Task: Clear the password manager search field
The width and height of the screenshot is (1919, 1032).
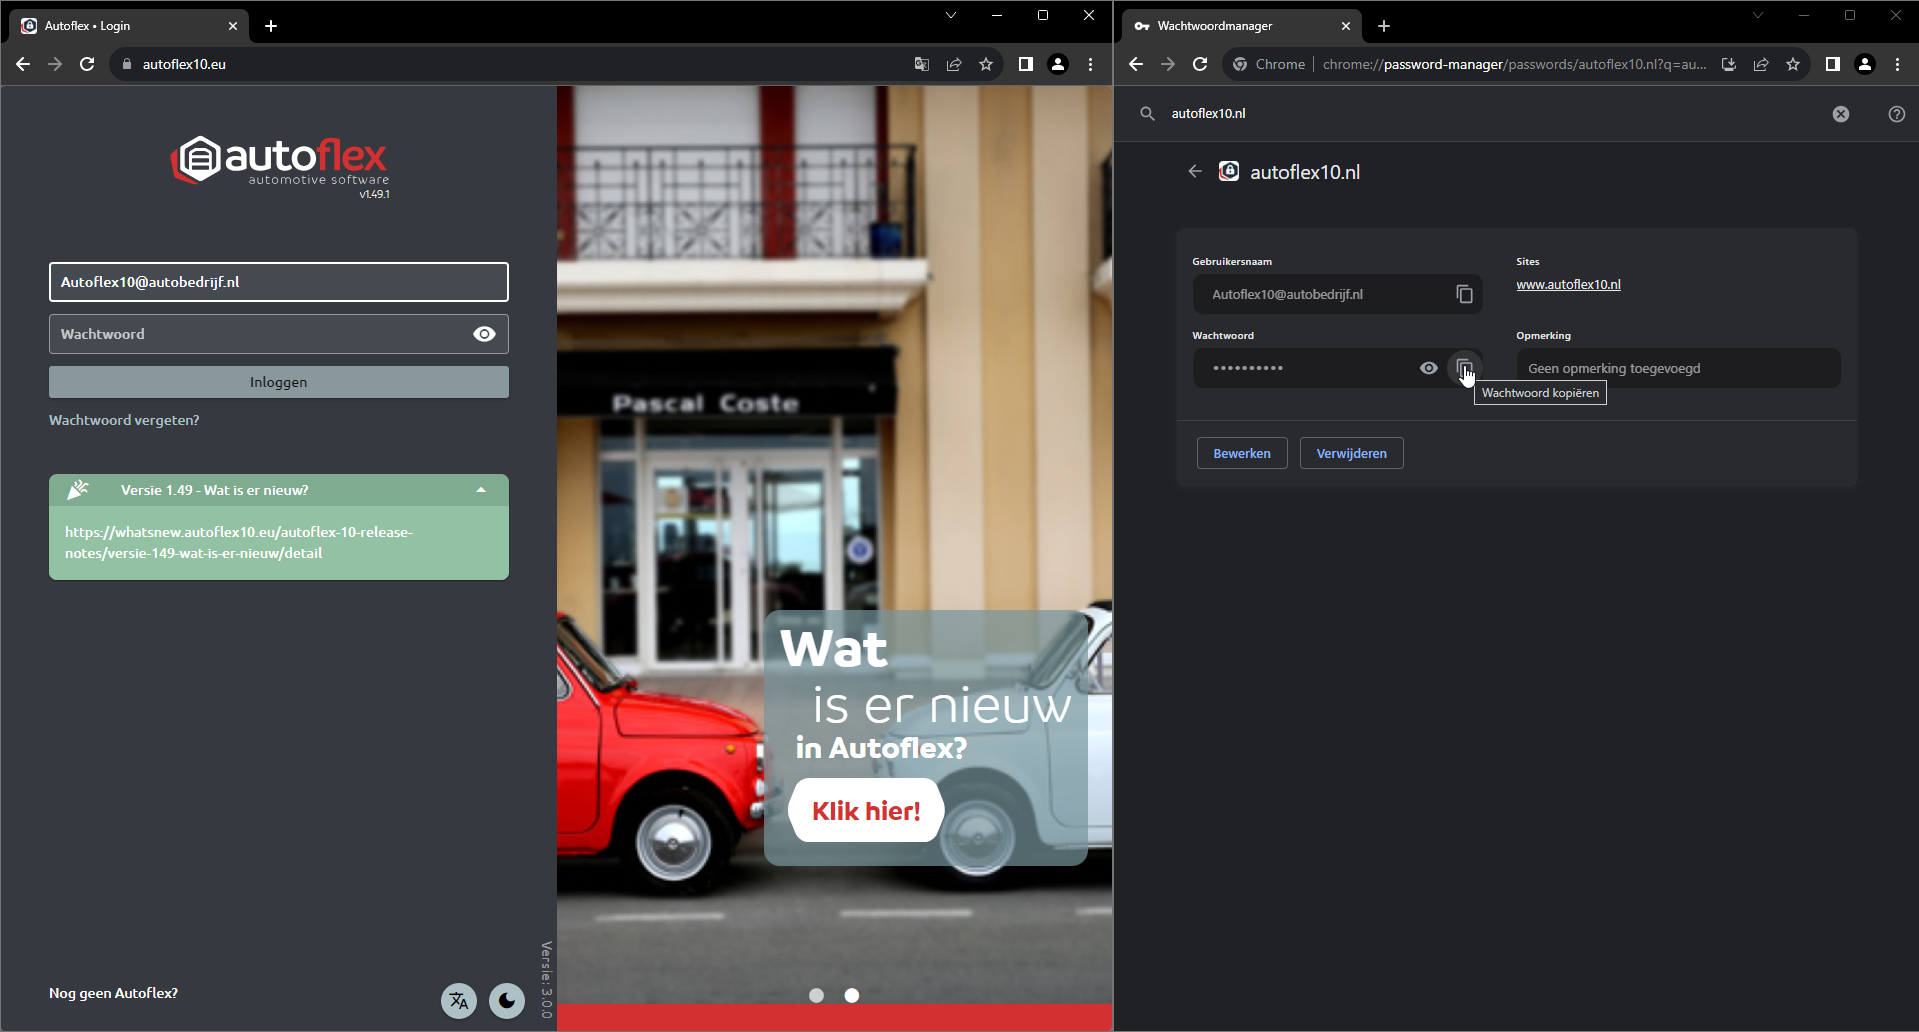Action: coord(1840,114)
